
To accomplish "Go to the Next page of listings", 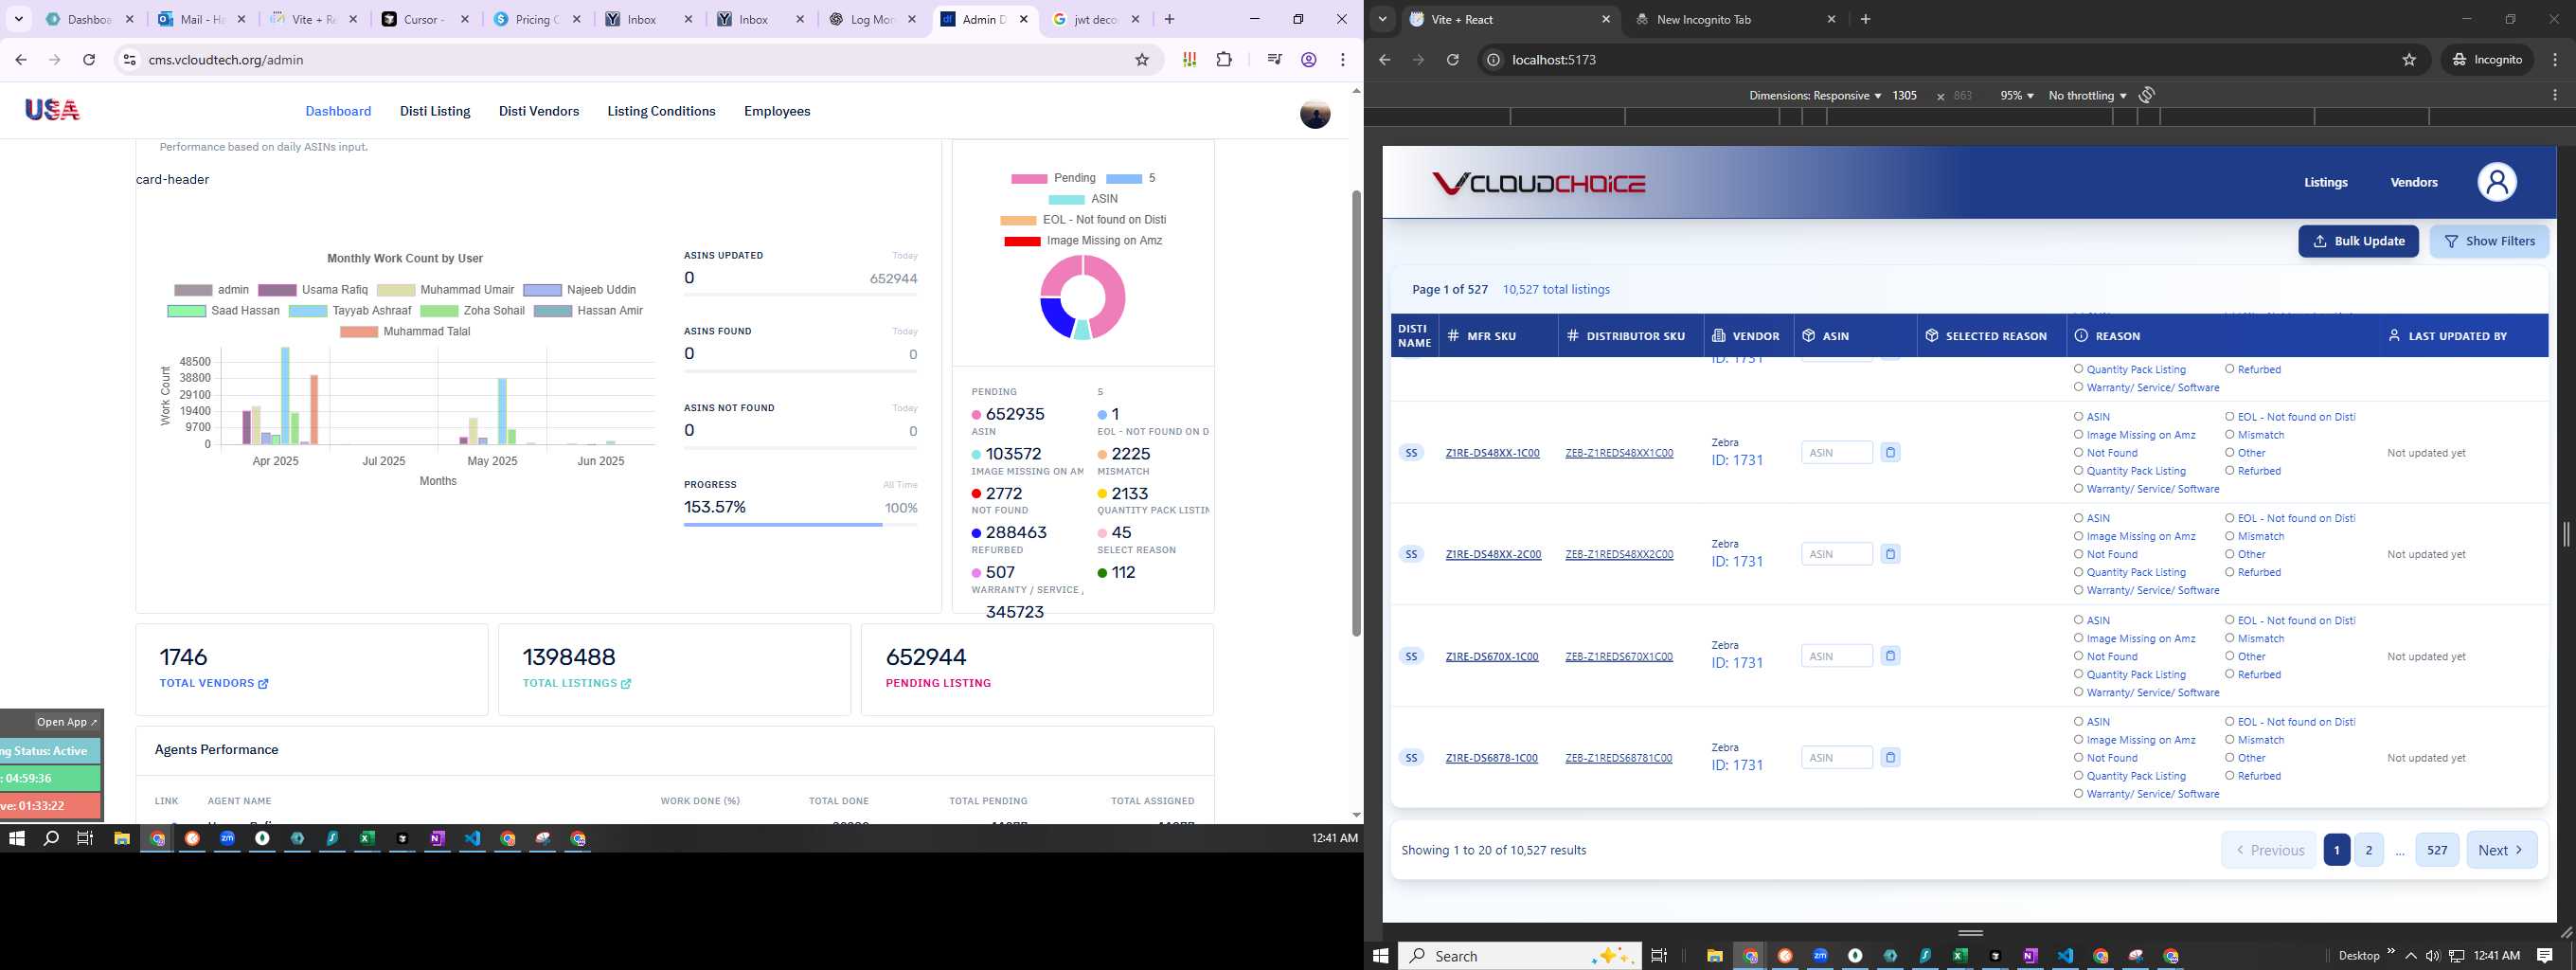I will point(2501,850).
